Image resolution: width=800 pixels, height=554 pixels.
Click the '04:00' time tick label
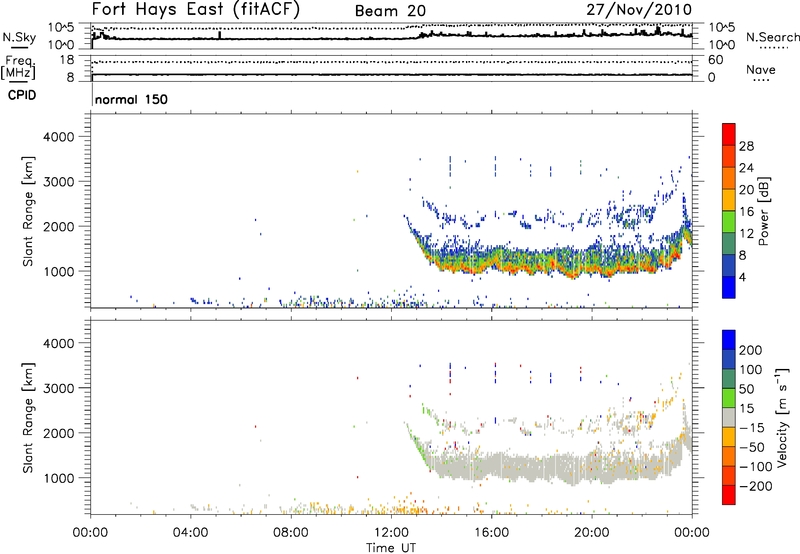click(x=191, y=533)
